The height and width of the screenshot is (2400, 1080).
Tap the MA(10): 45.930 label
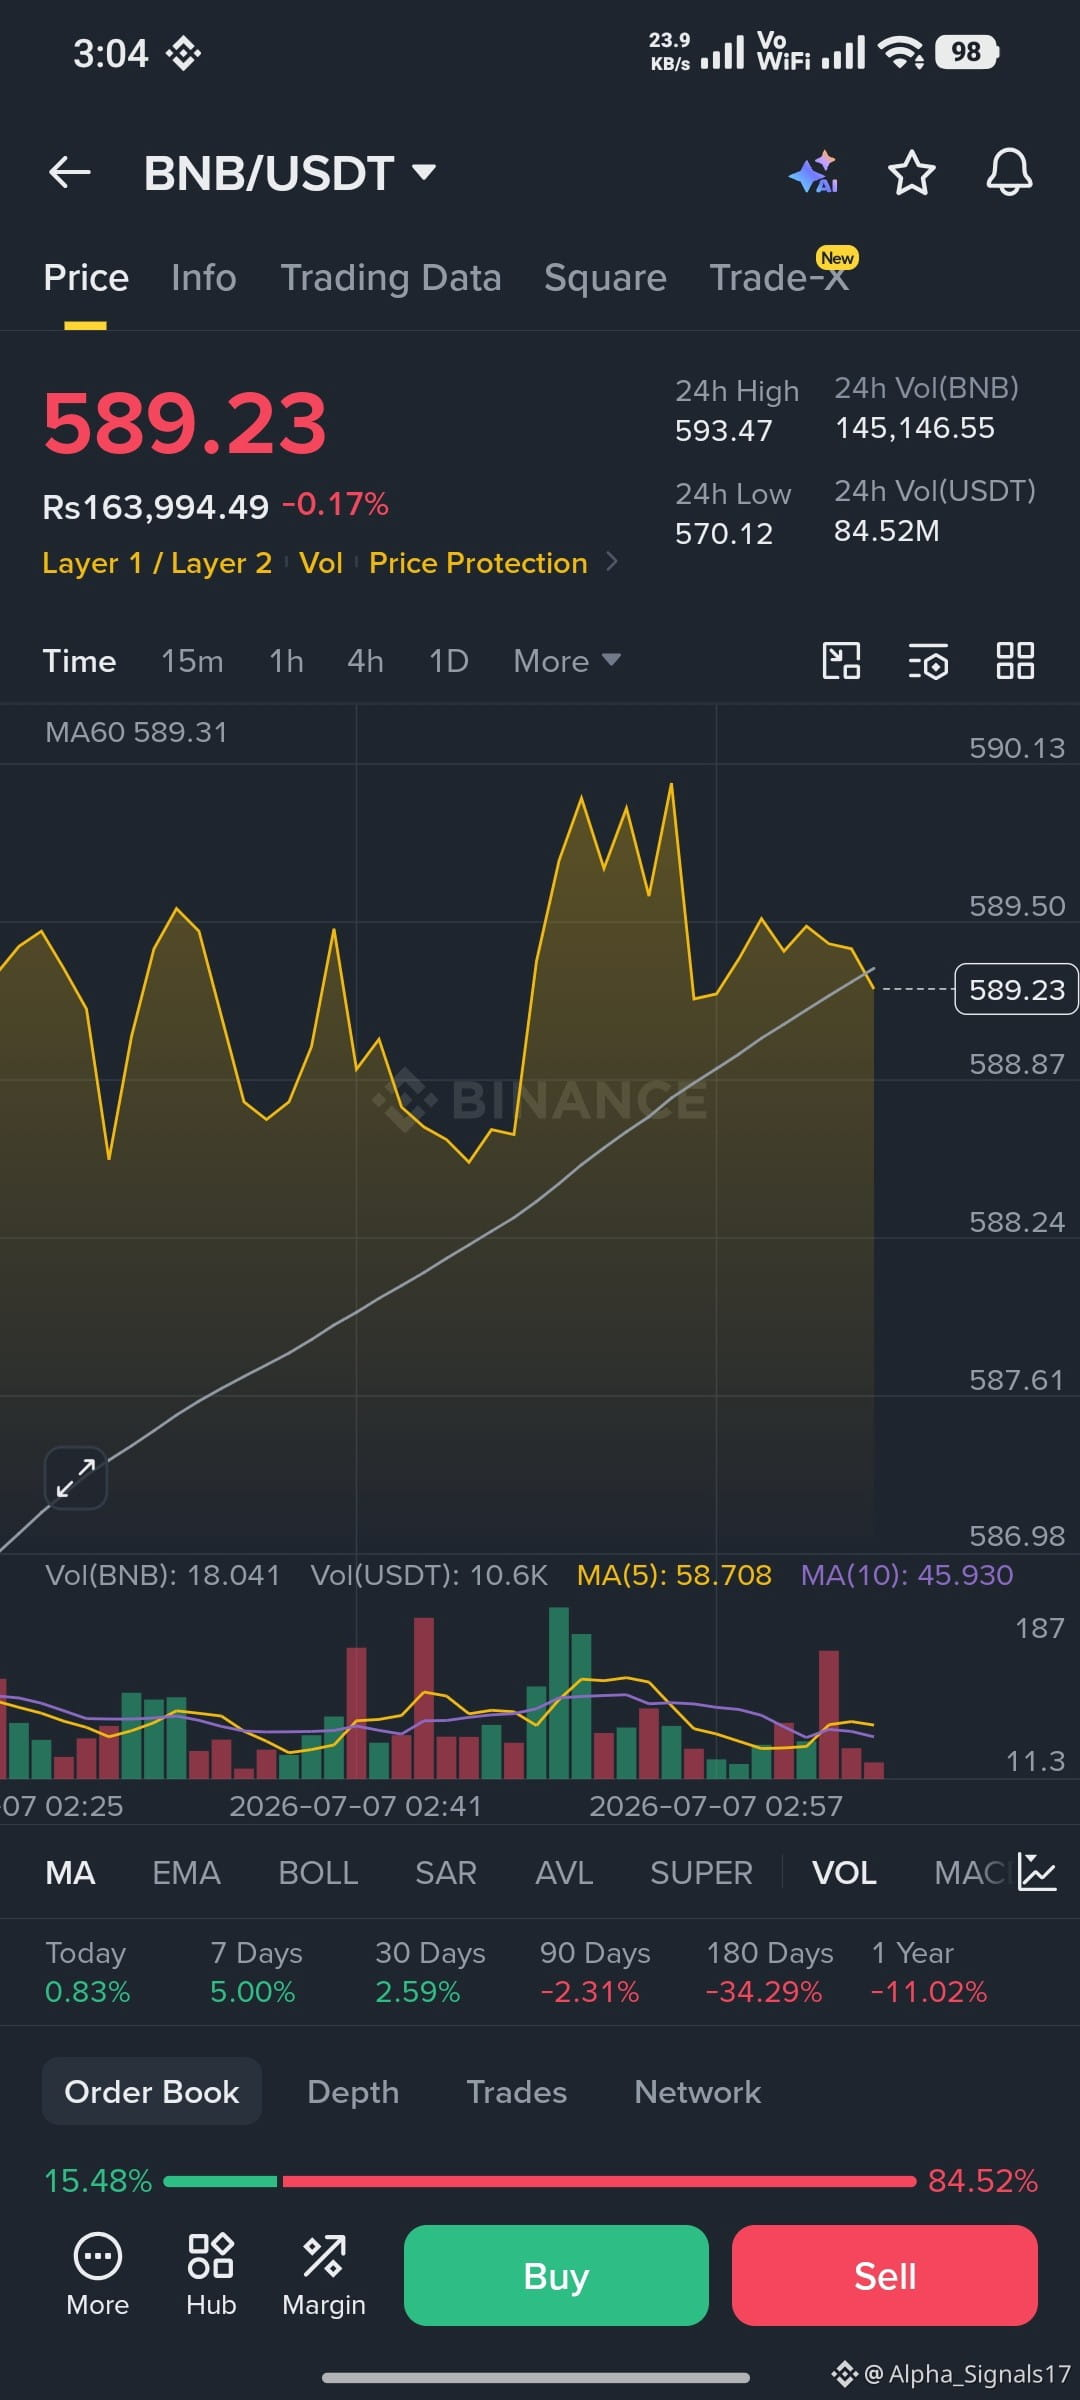907,1575
